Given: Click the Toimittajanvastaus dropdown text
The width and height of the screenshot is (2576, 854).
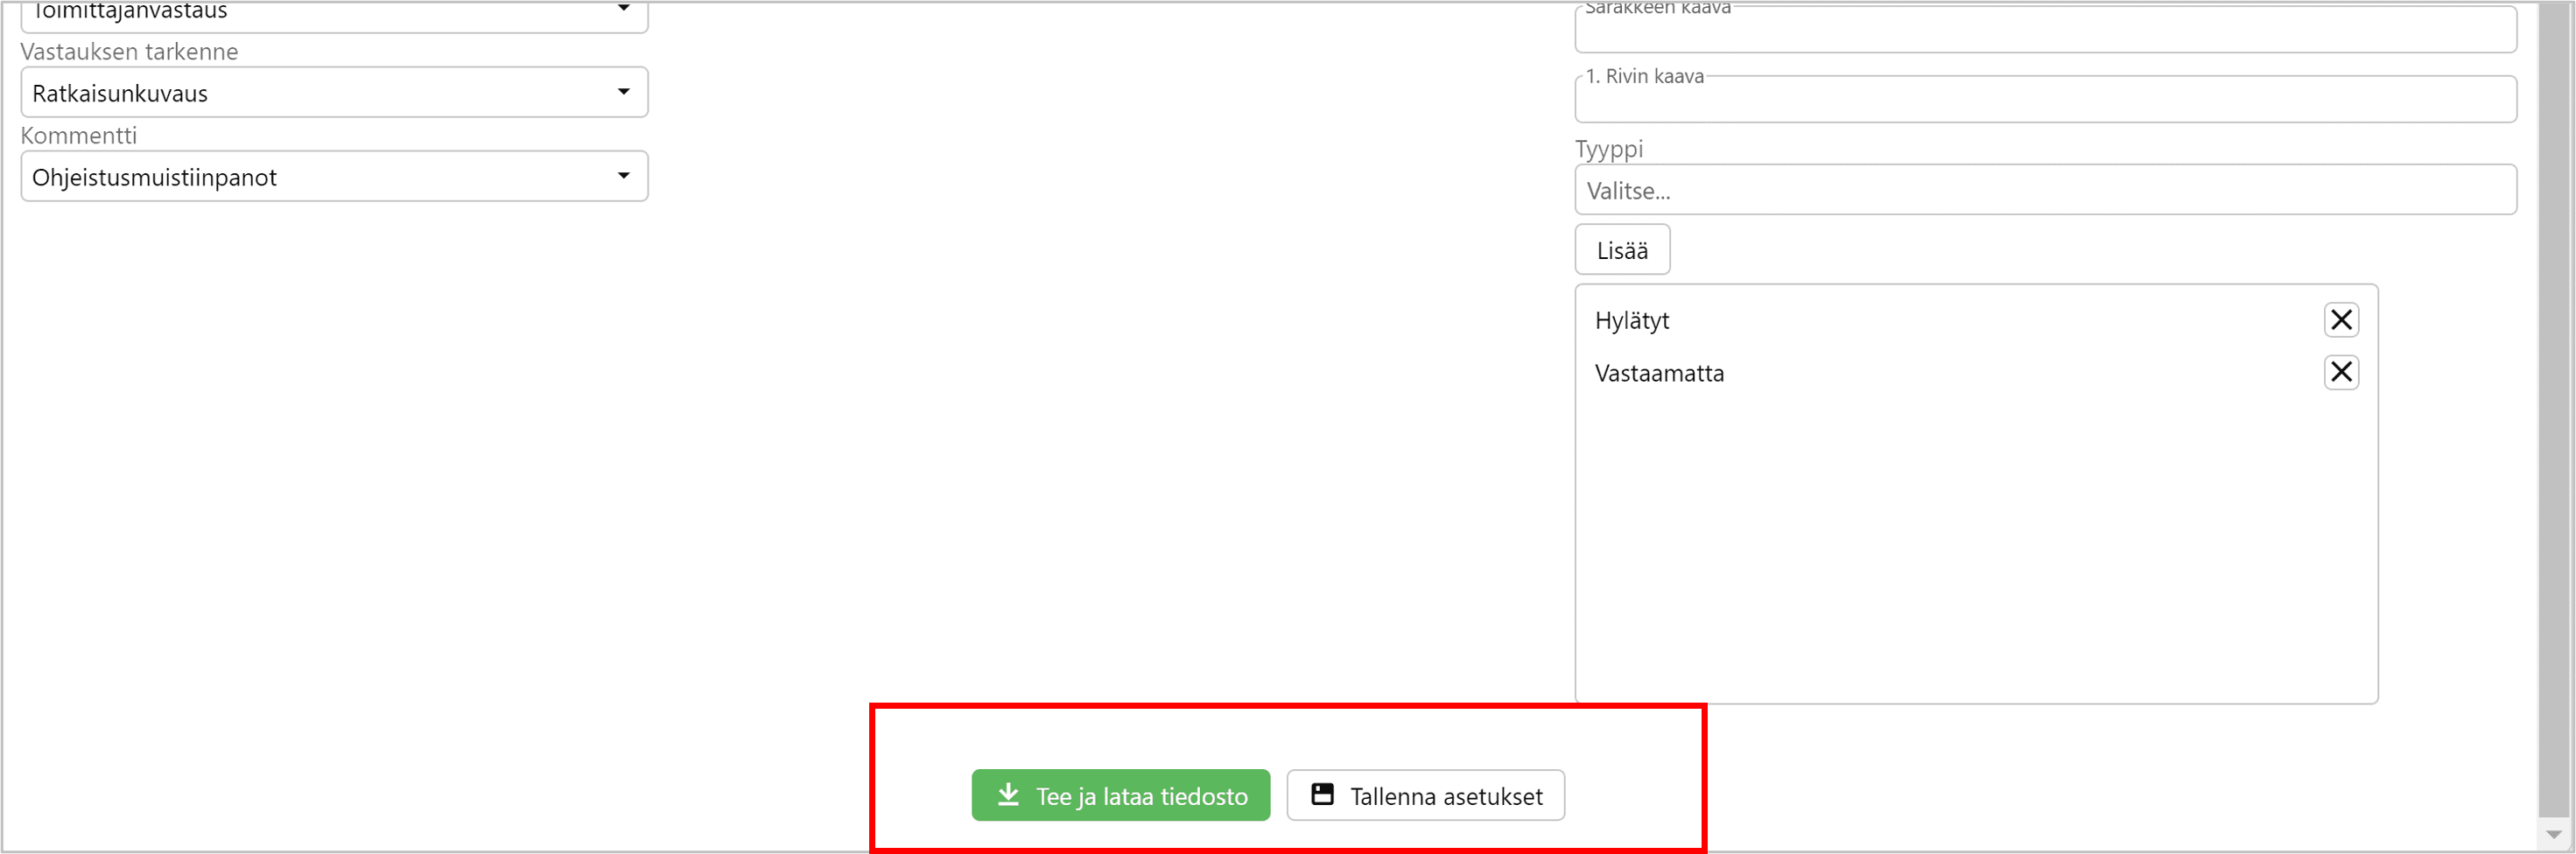Looking at the screenshot, I should [130, 11].
